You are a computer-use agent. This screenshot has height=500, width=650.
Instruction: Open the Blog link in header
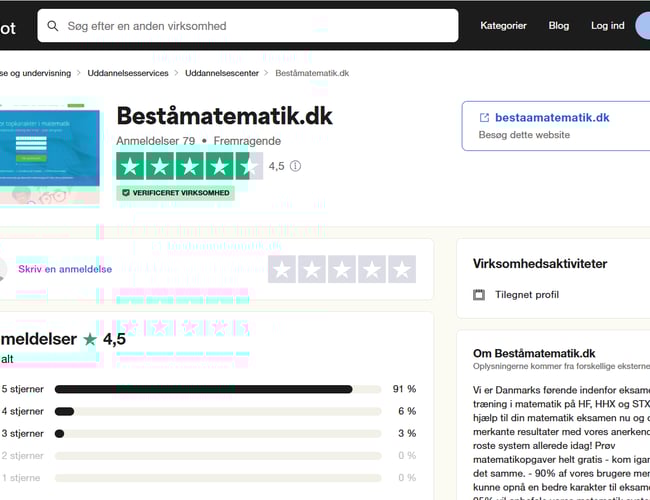pos(559,26)
